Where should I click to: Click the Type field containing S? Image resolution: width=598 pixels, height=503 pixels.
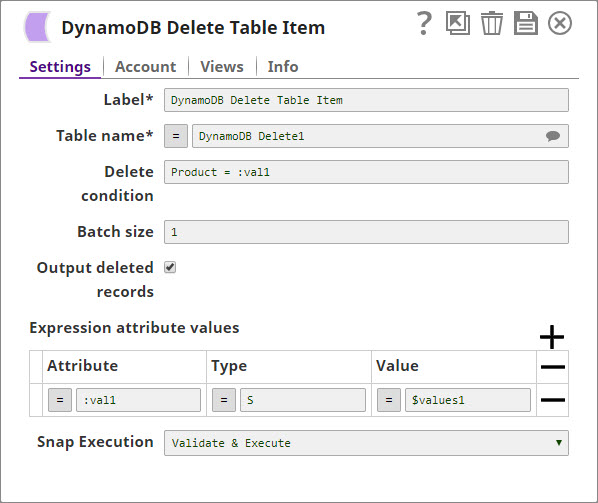tap(303, 400)
